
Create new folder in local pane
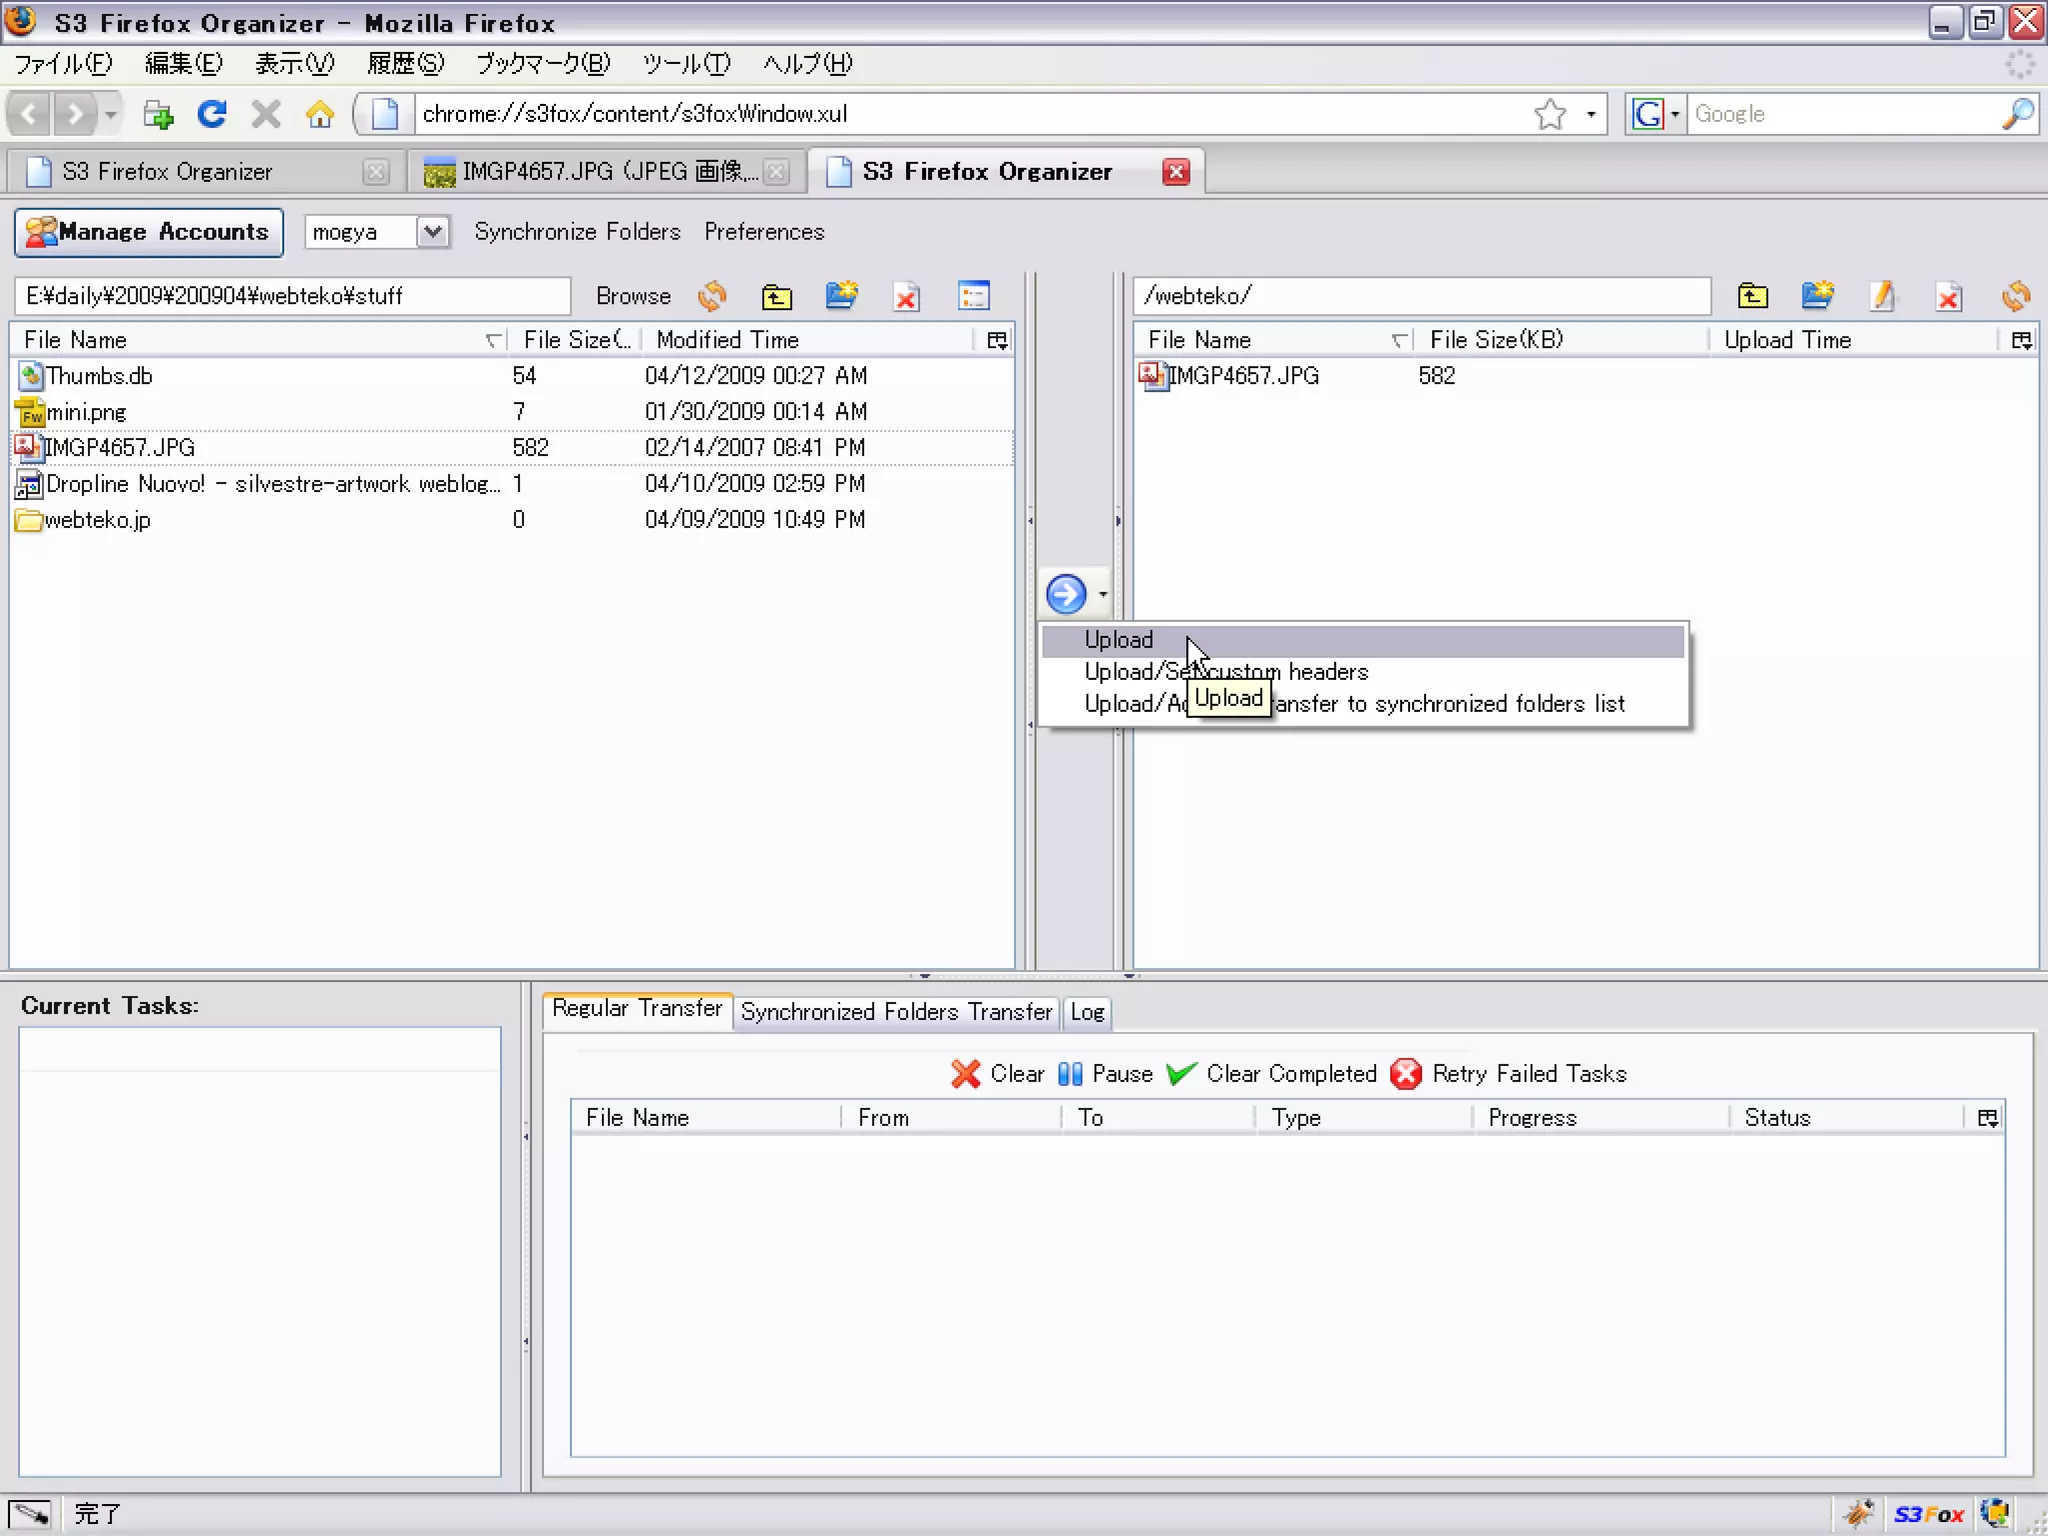click(x=842, y=296)
